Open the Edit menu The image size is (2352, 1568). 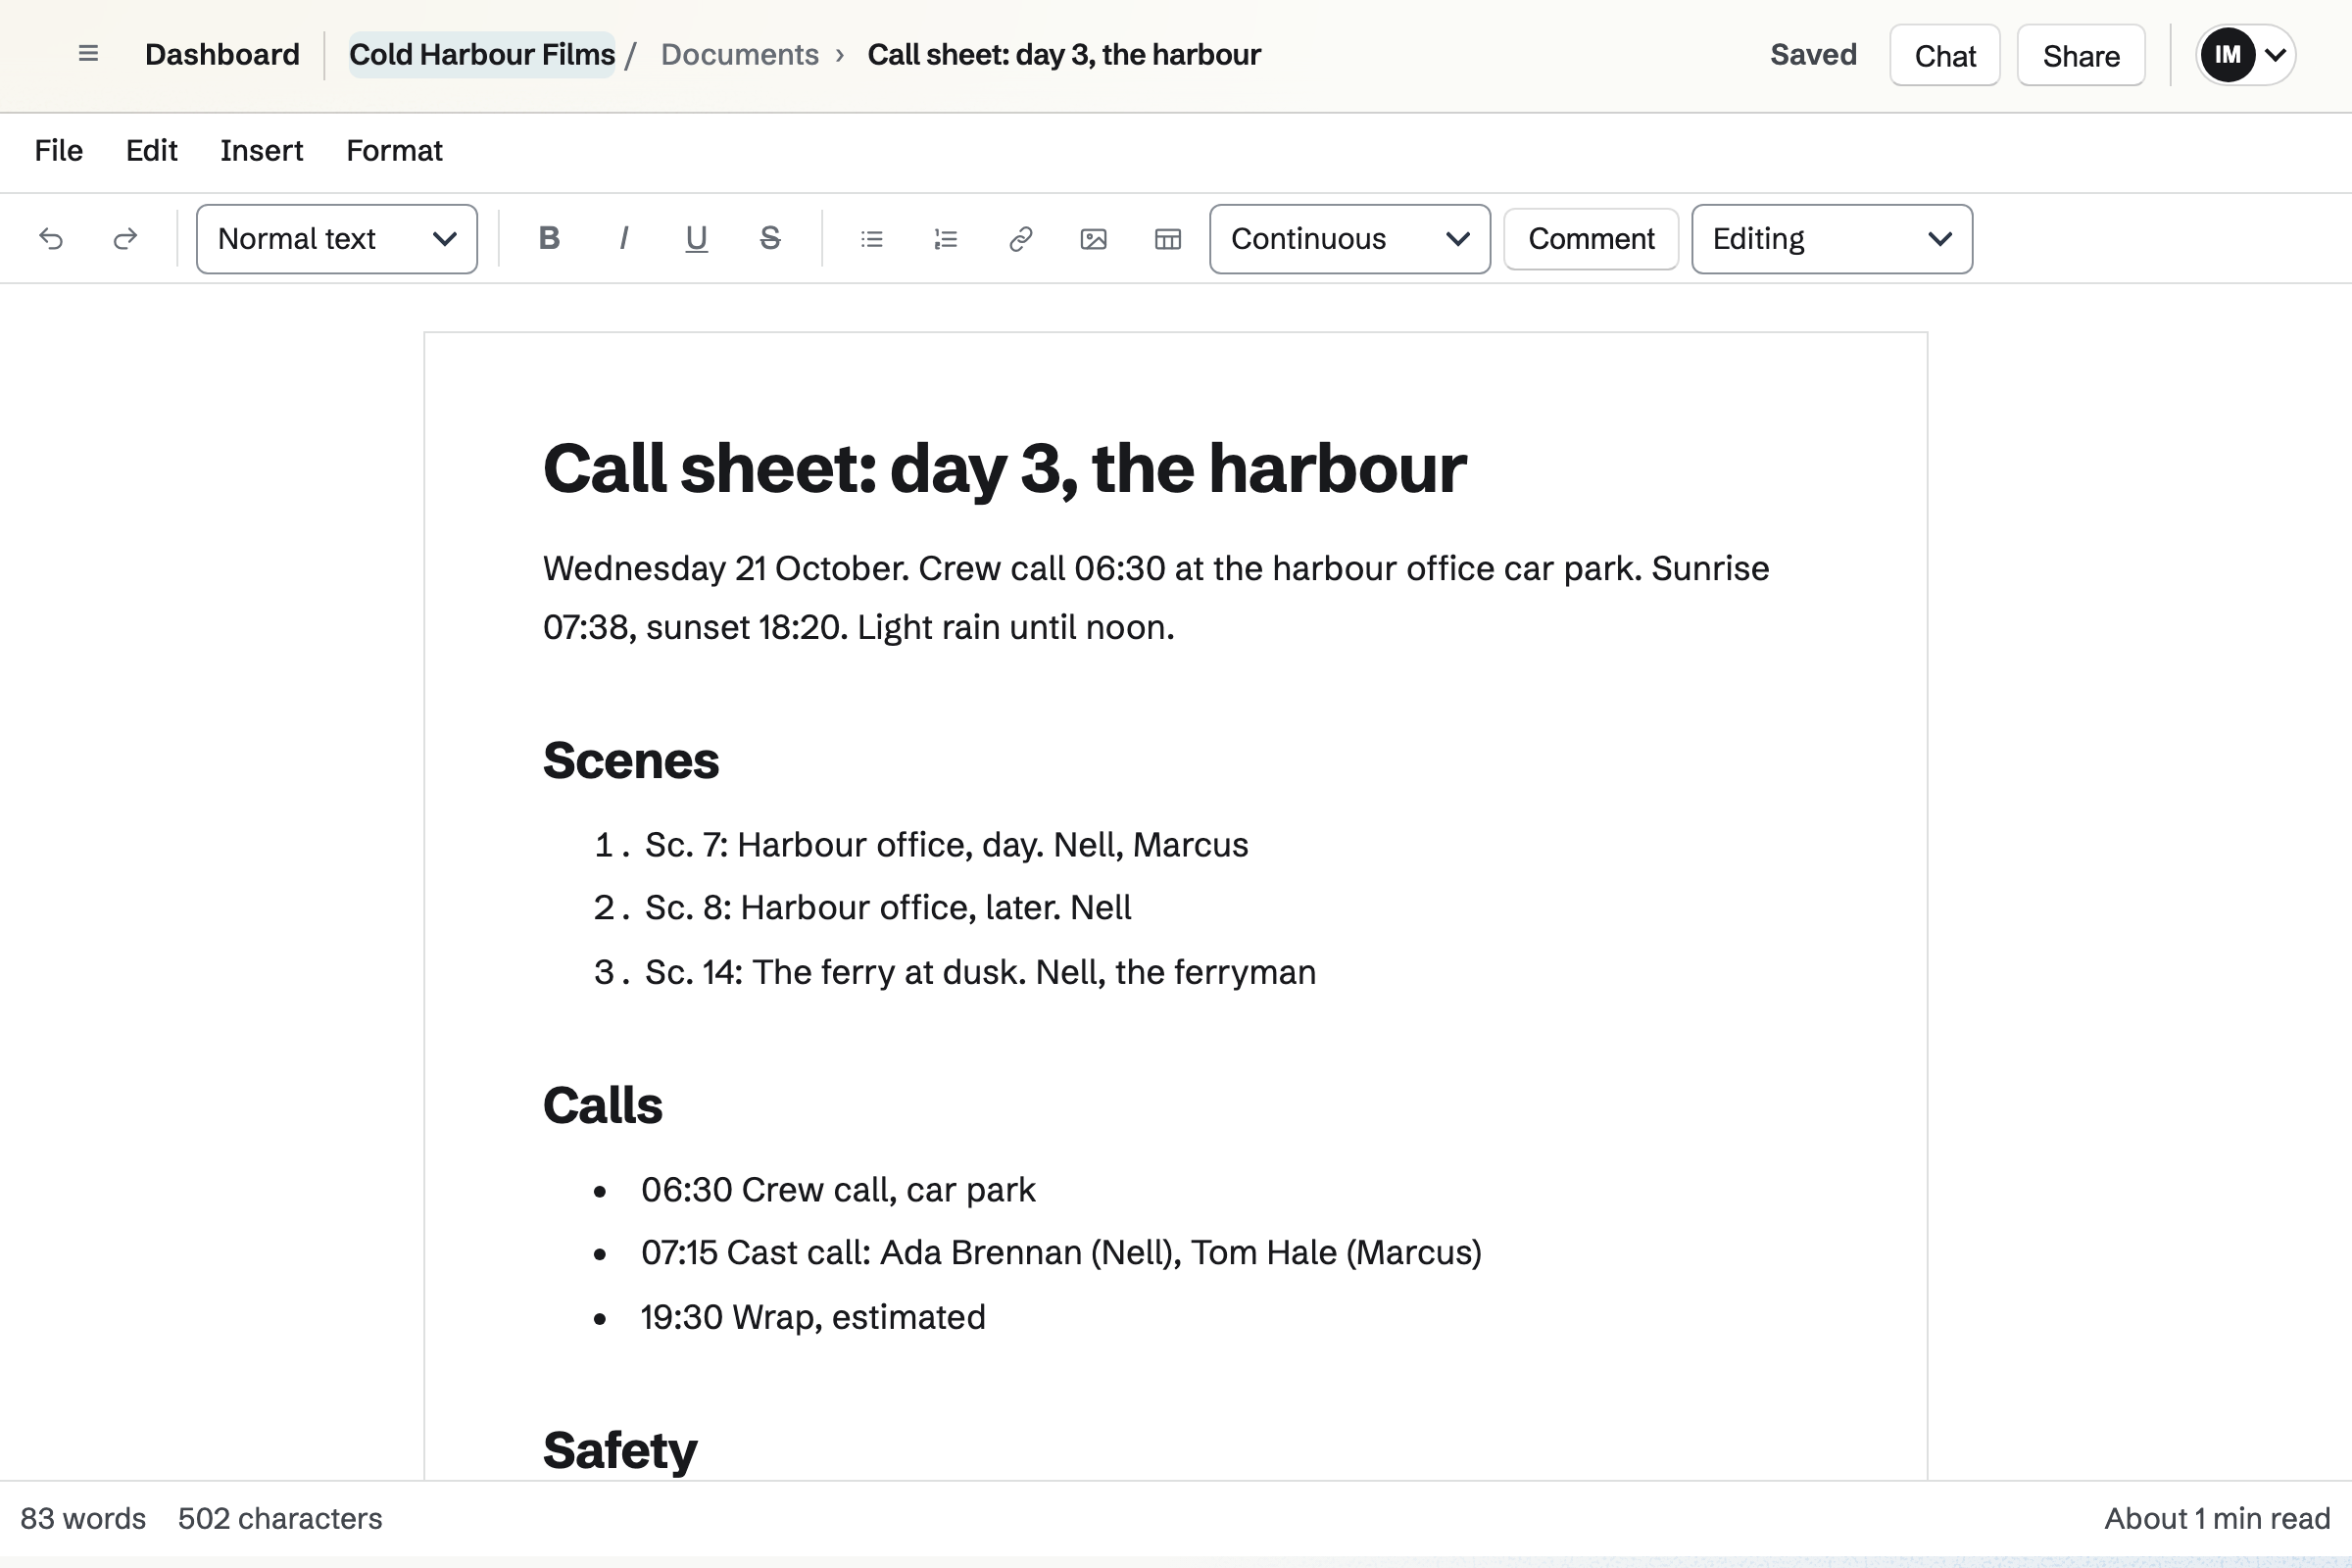pyautogui.click(x=152, y=151)
